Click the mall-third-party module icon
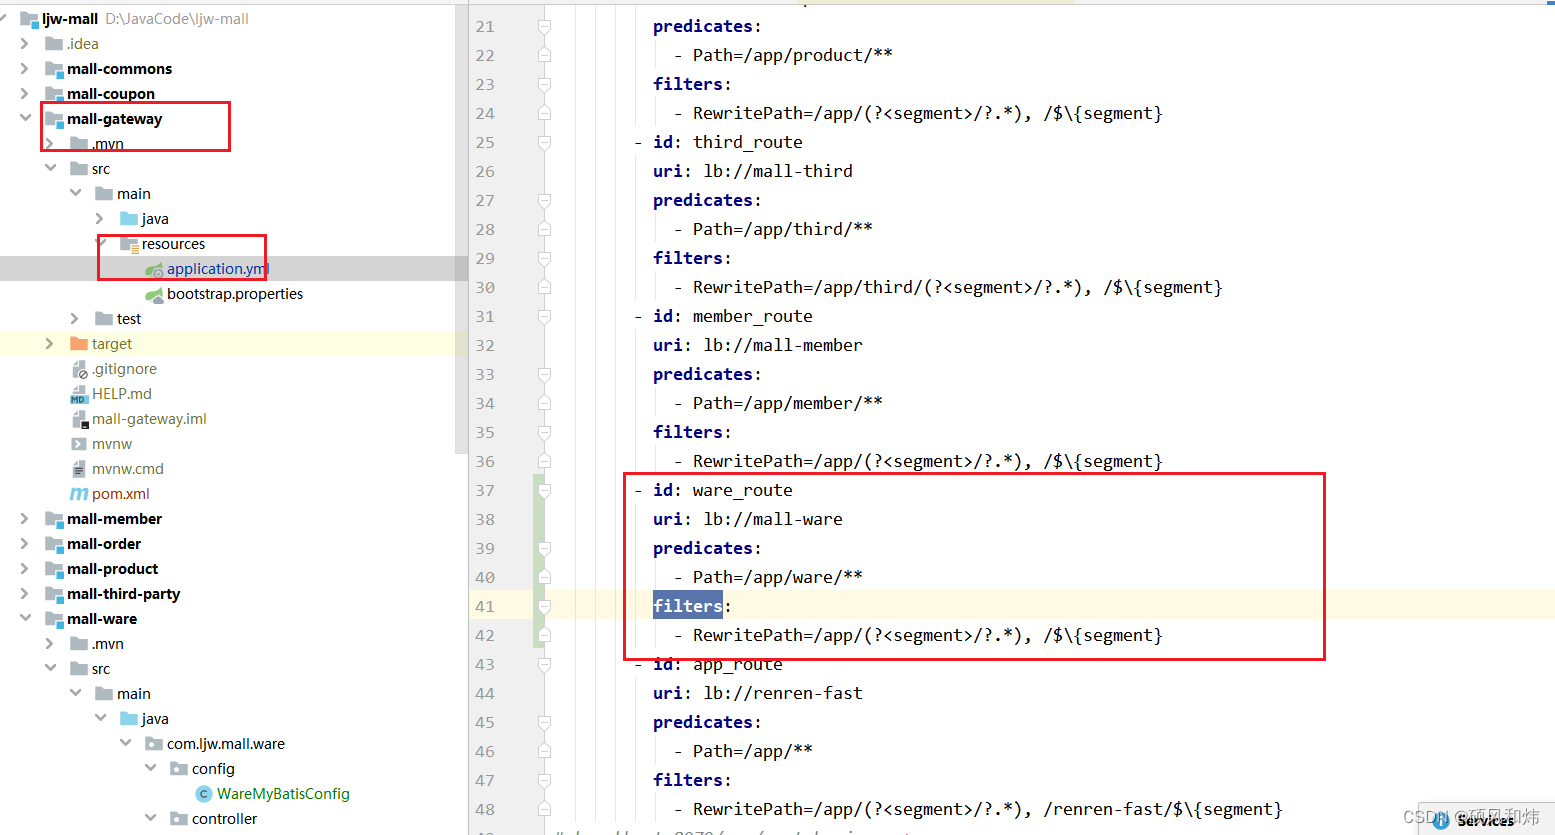 [x=54, y=594]
